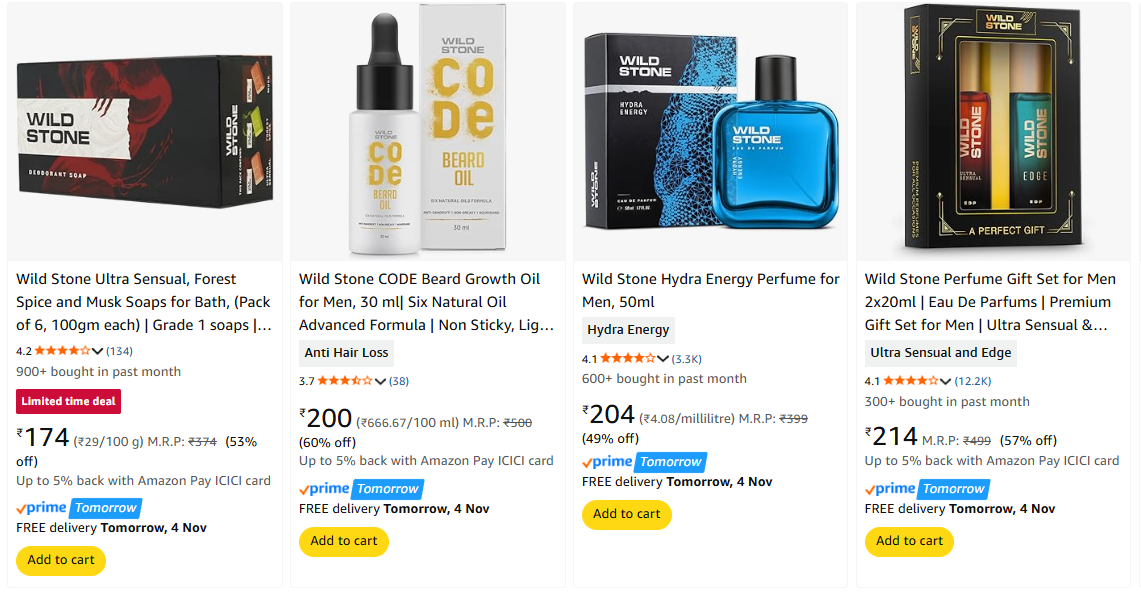View the 12.2K reviews for gift set
This screenshot has height=595, width=1141.
[973, 381]
